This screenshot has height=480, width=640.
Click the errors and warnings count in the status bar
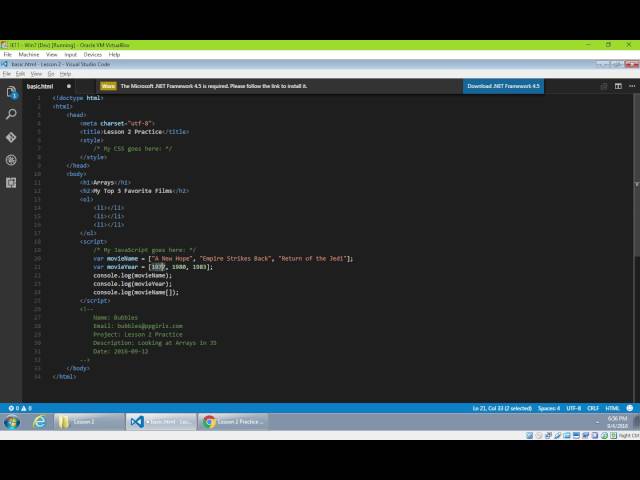[20, 408]
